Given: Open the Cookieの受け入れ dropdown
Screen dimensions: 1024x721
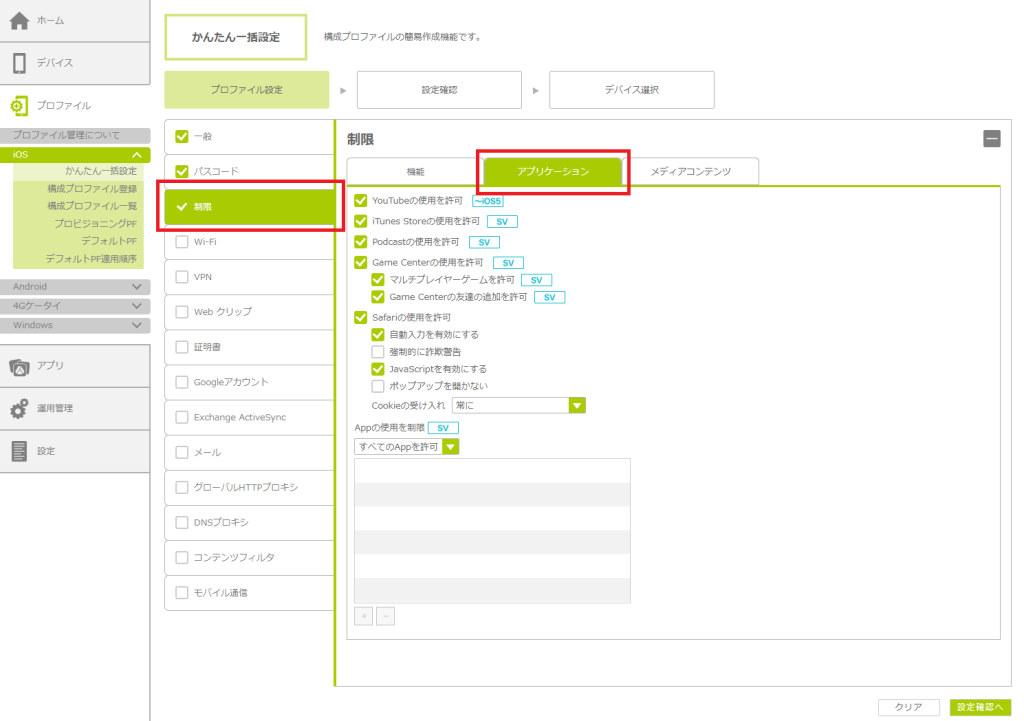Looking at the screenshot, I should coord(576,405).
